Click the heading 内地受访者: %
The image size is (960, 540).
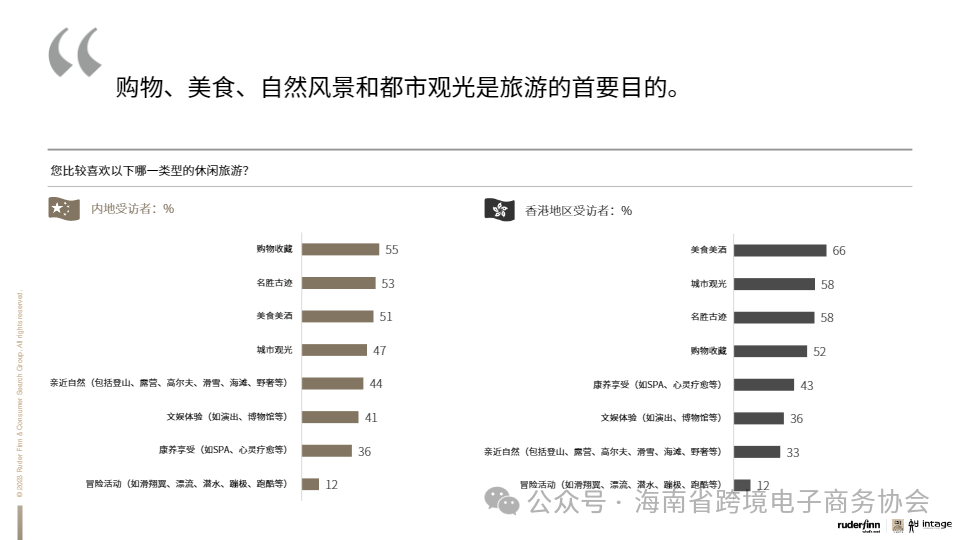tap(132, 209)
